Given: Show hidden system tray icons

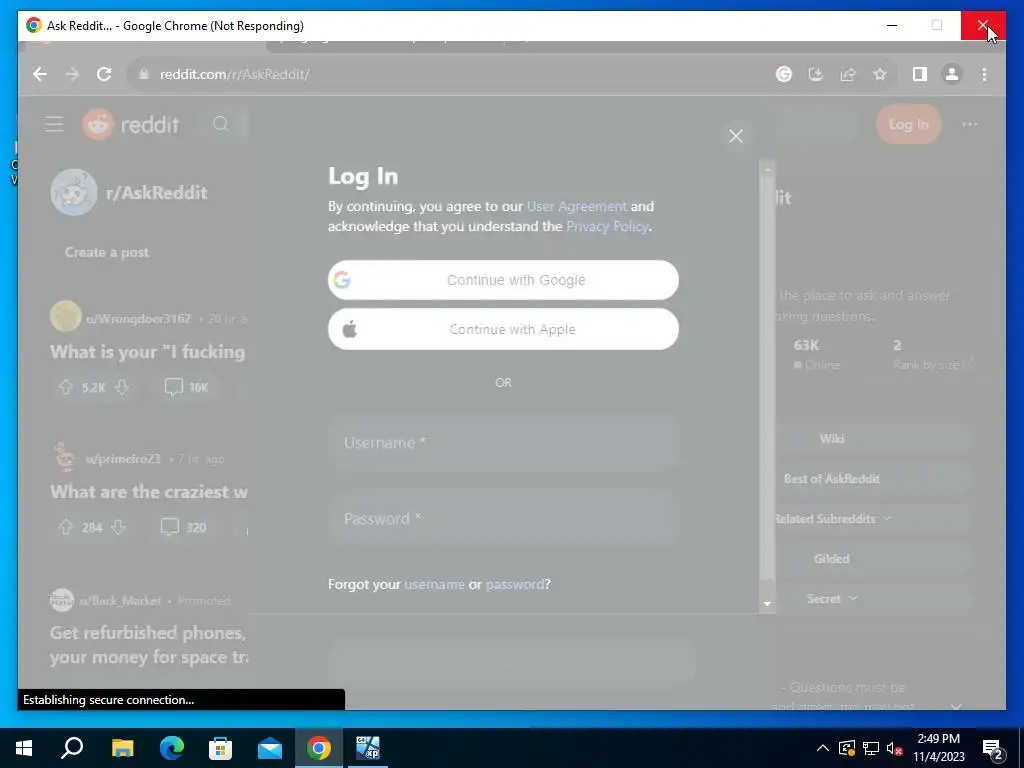Looking at the screenshot, I should click(x=823, y=748).
